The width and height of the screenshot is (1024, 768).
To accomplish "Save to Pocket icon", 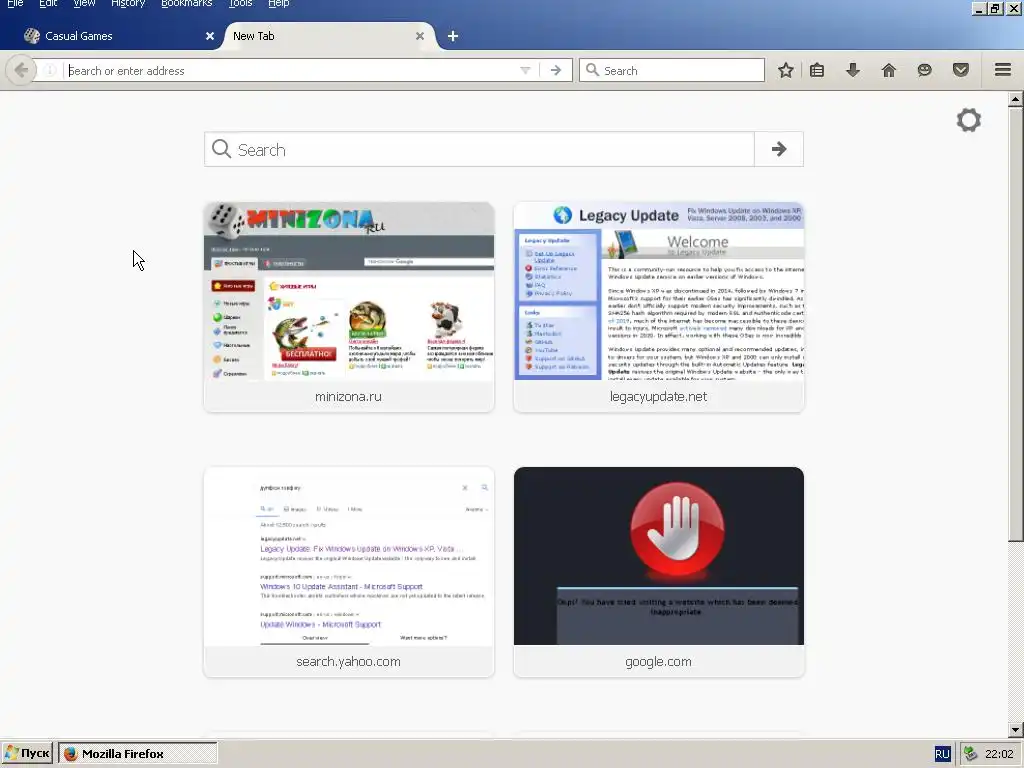I will click(x=961, y=70).
